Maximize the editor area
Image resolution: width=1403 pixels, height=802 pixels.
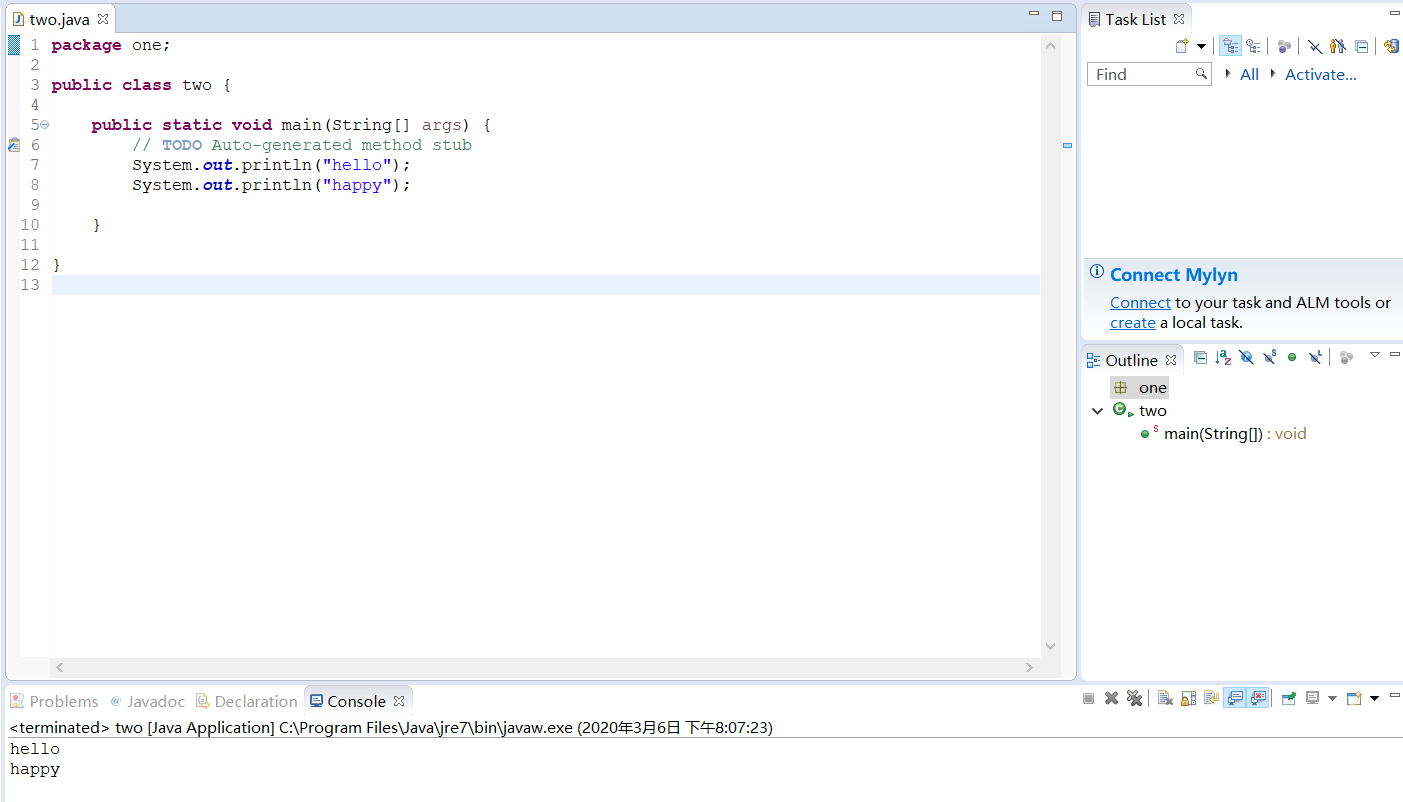pyautogui.click(x=1057, y=15)
